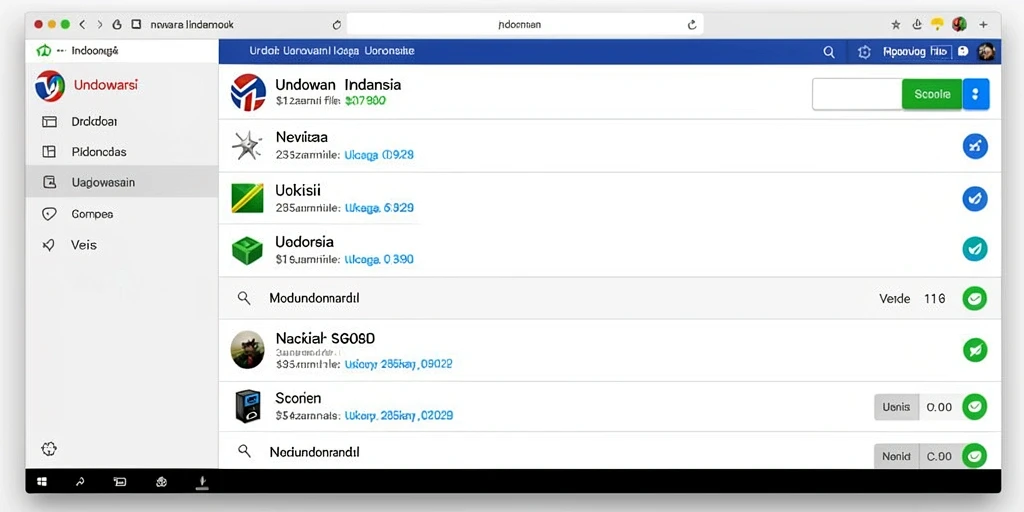The image size is (1024, 512).
Task: Click the gear icon at sidebar bottom
Action: (49, 449)
